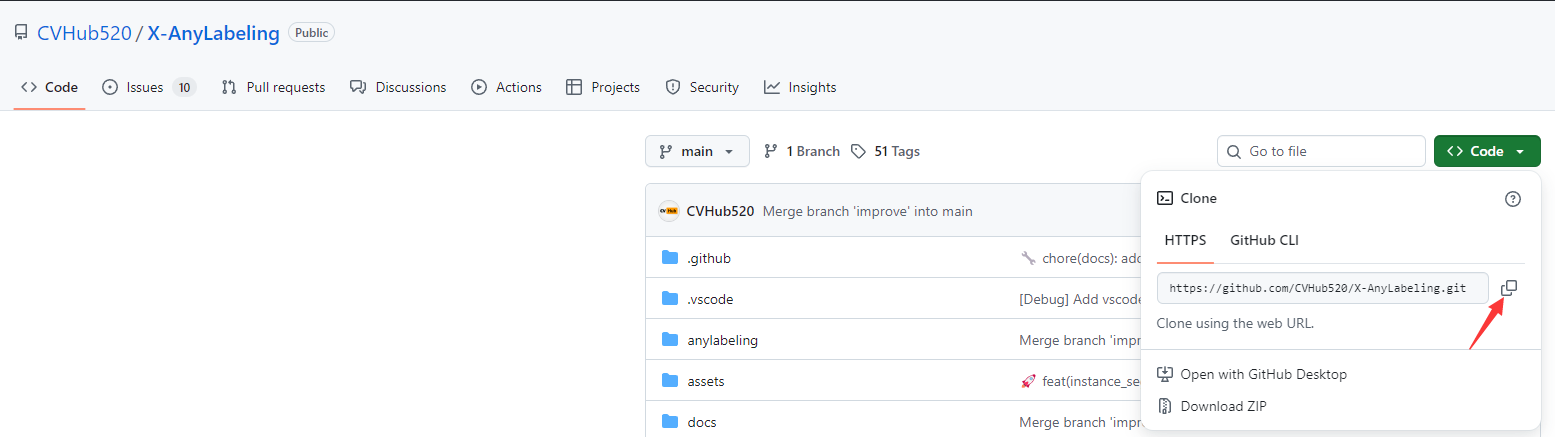Click the CVHub520 avatar in commit row
Screen dimensions: 1555x437
[668, 211]
